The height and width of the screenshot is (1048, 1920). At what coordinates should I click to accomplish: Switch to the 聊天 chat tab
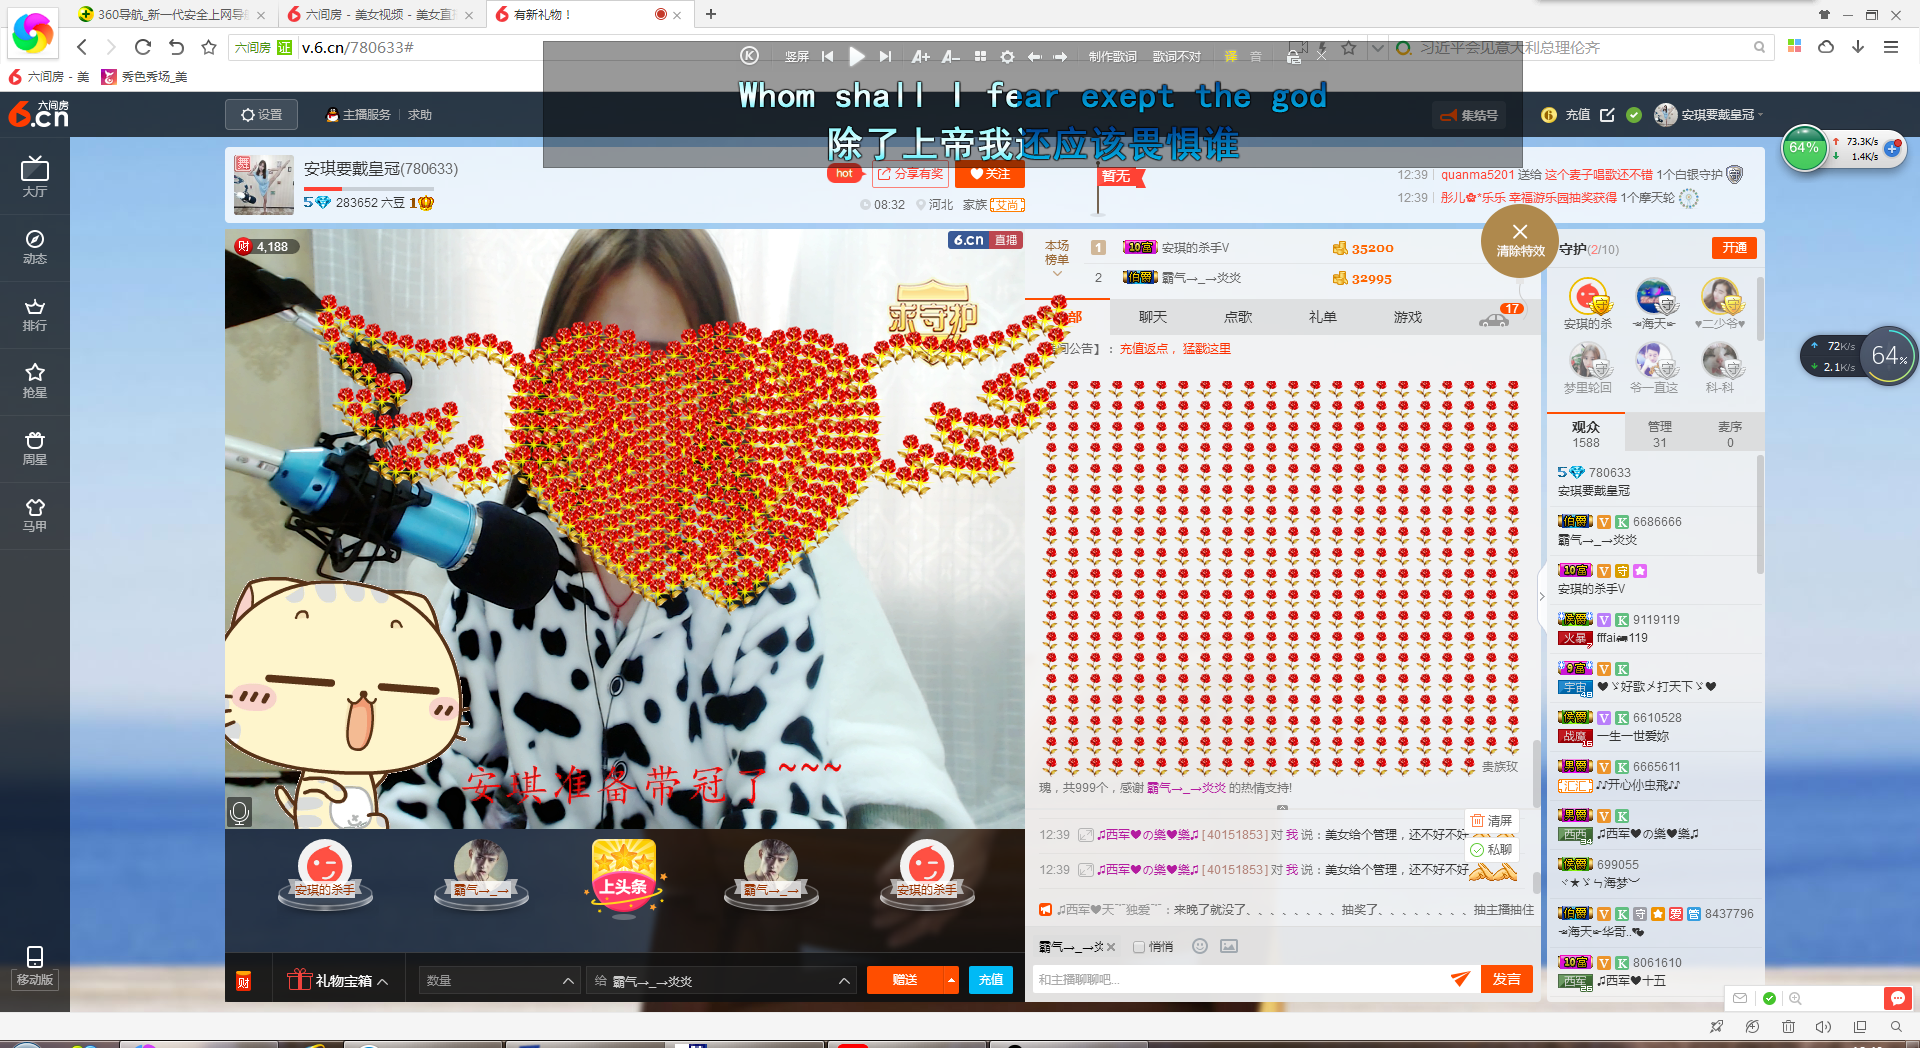coord(1152,317)
